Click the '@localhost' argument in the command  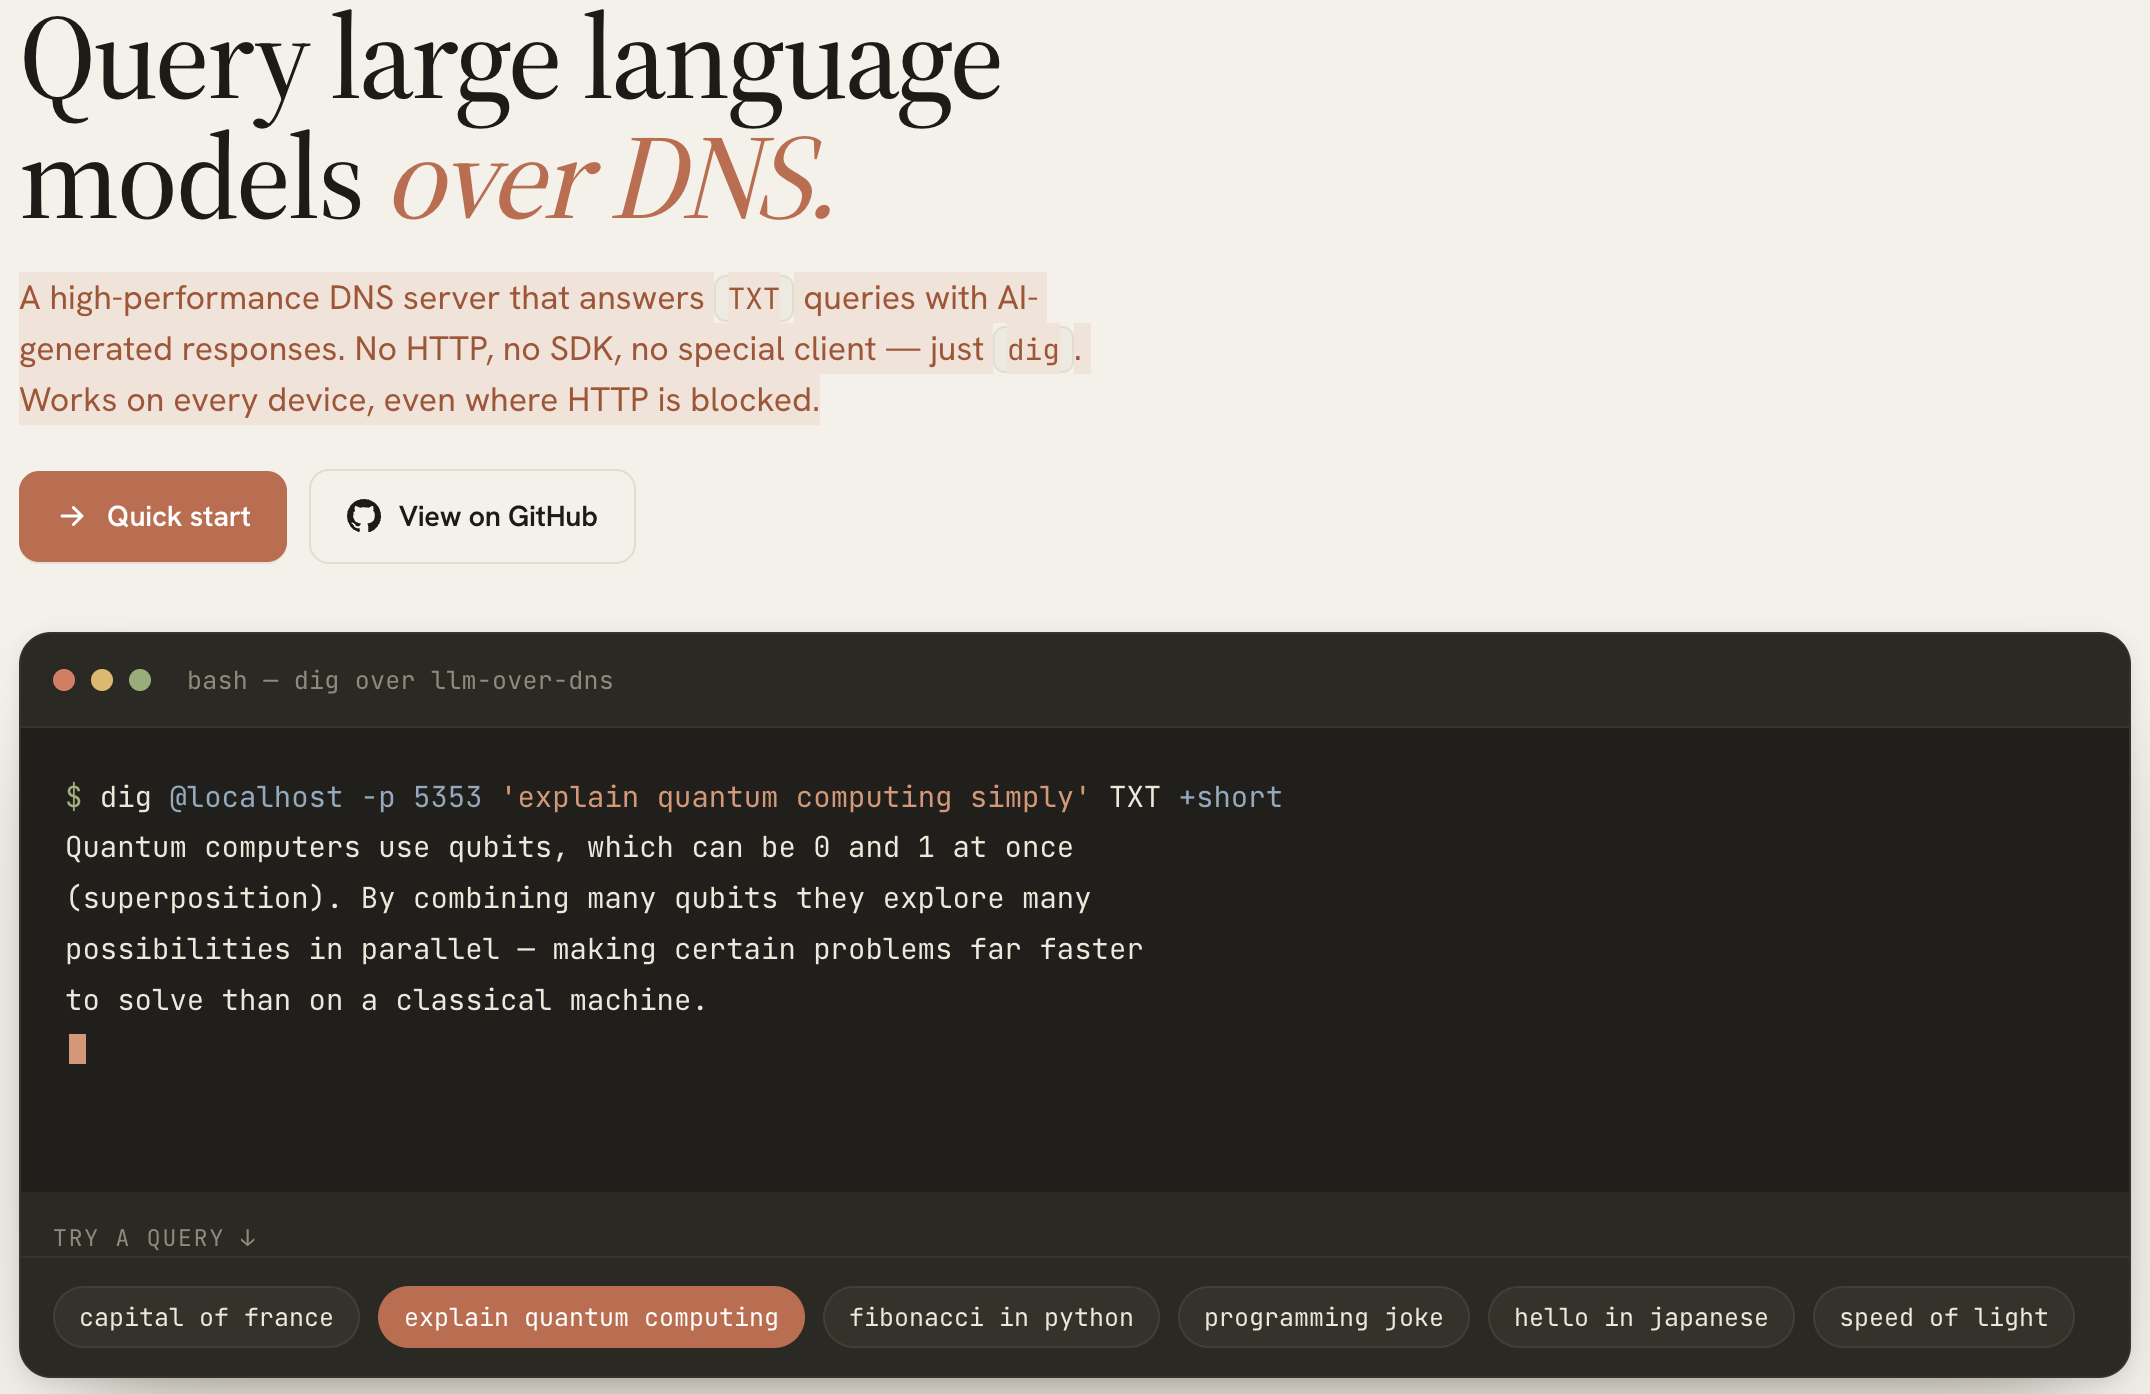pyautogui.click(x=256, y=797)
